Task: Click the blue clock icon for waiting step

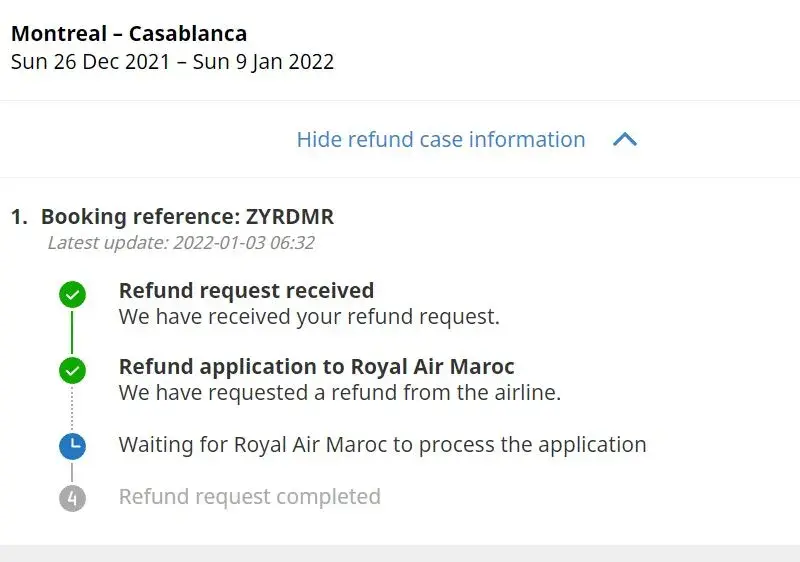Action: (x=72, y=447)
